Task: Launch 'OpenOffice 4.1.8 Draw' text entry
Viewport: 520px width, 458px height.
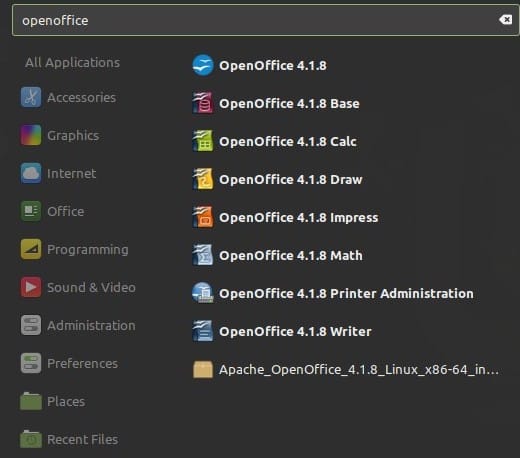Action: [291, 179]
